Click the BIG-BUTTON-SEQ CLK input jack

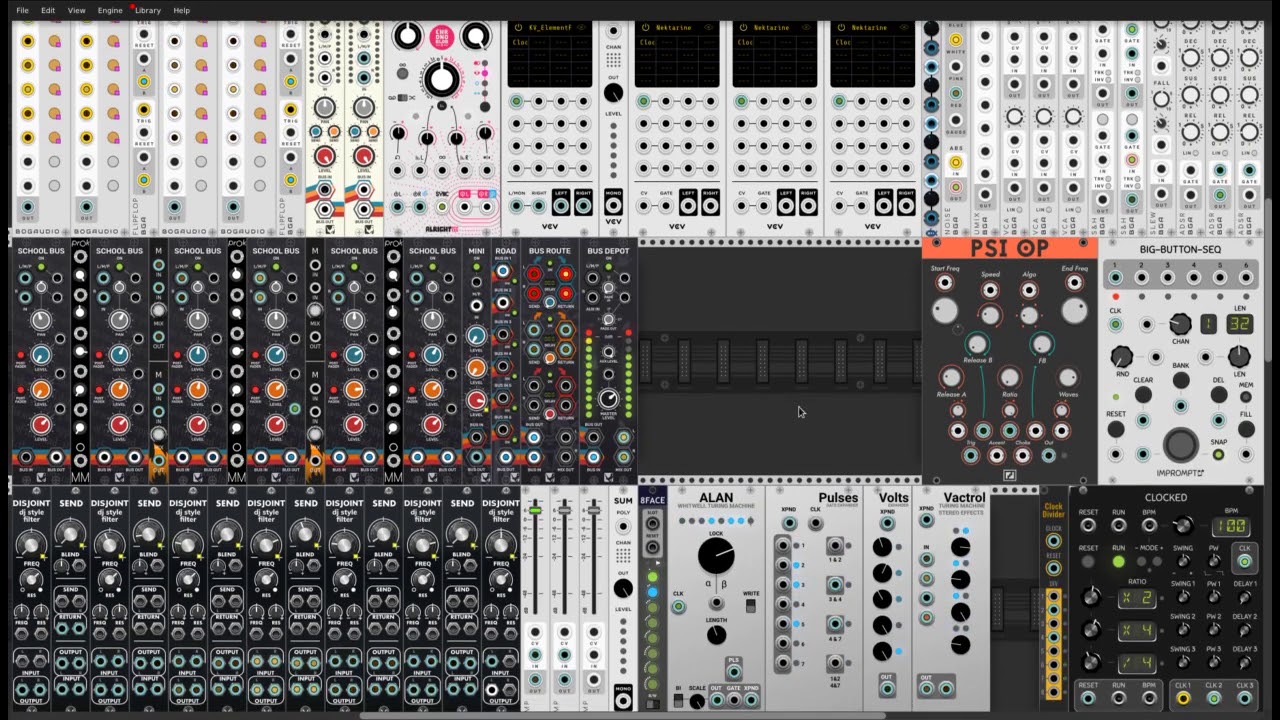[1116, 324]
